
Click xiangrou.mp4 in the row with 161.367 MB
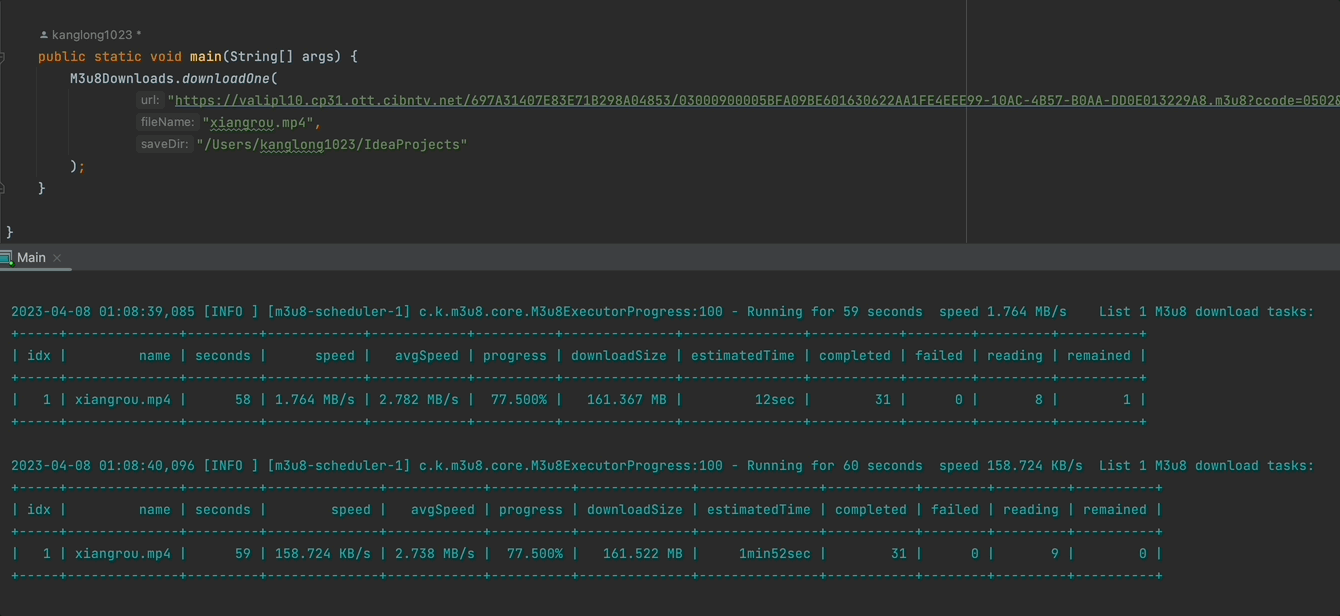point(123,399)
